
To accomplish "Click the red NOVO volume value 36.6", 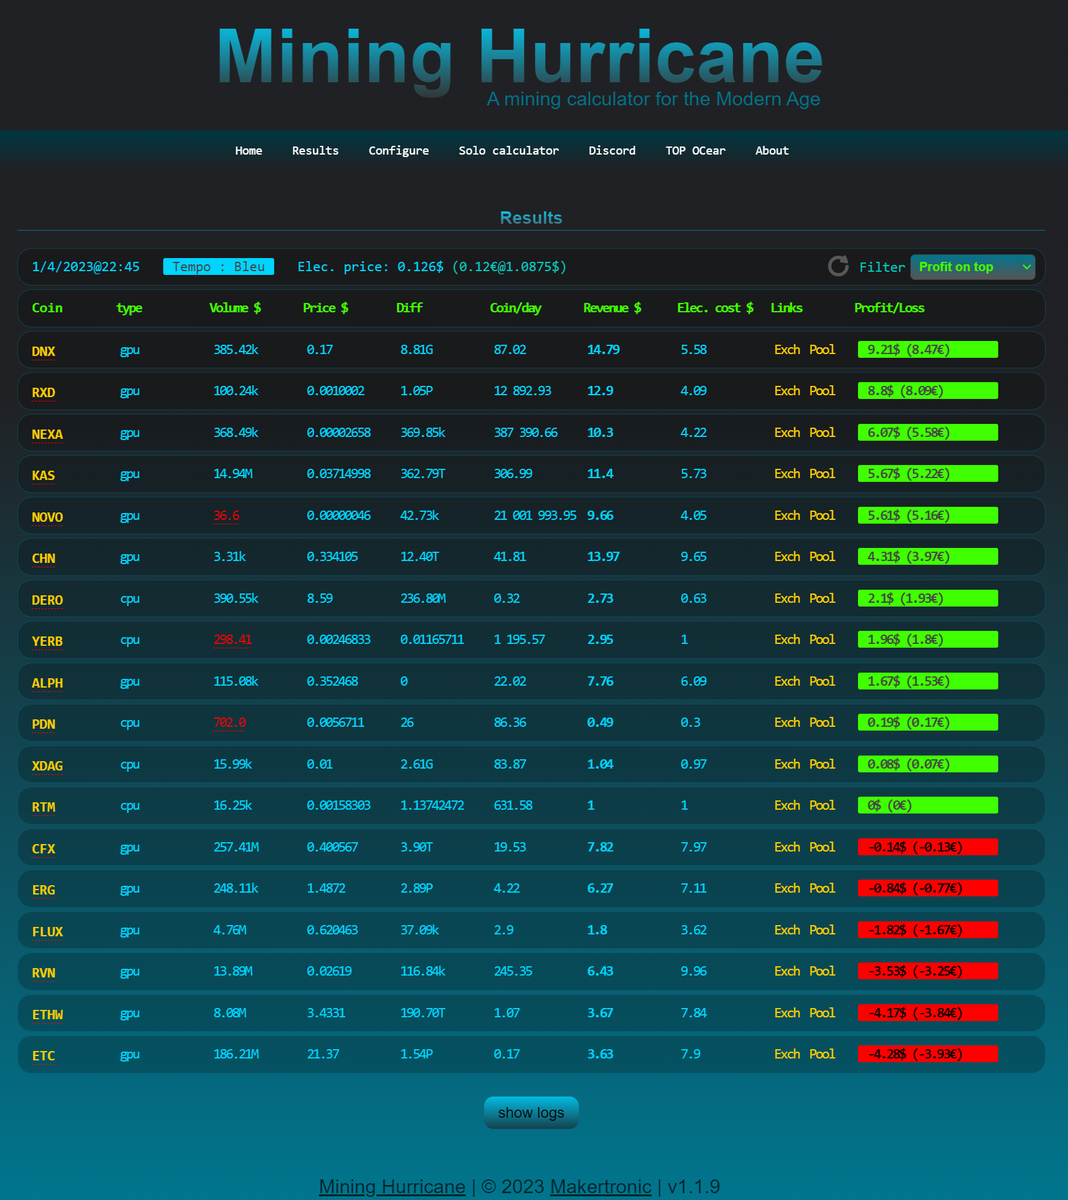I will pyautogui.click(x=226, y=516).
